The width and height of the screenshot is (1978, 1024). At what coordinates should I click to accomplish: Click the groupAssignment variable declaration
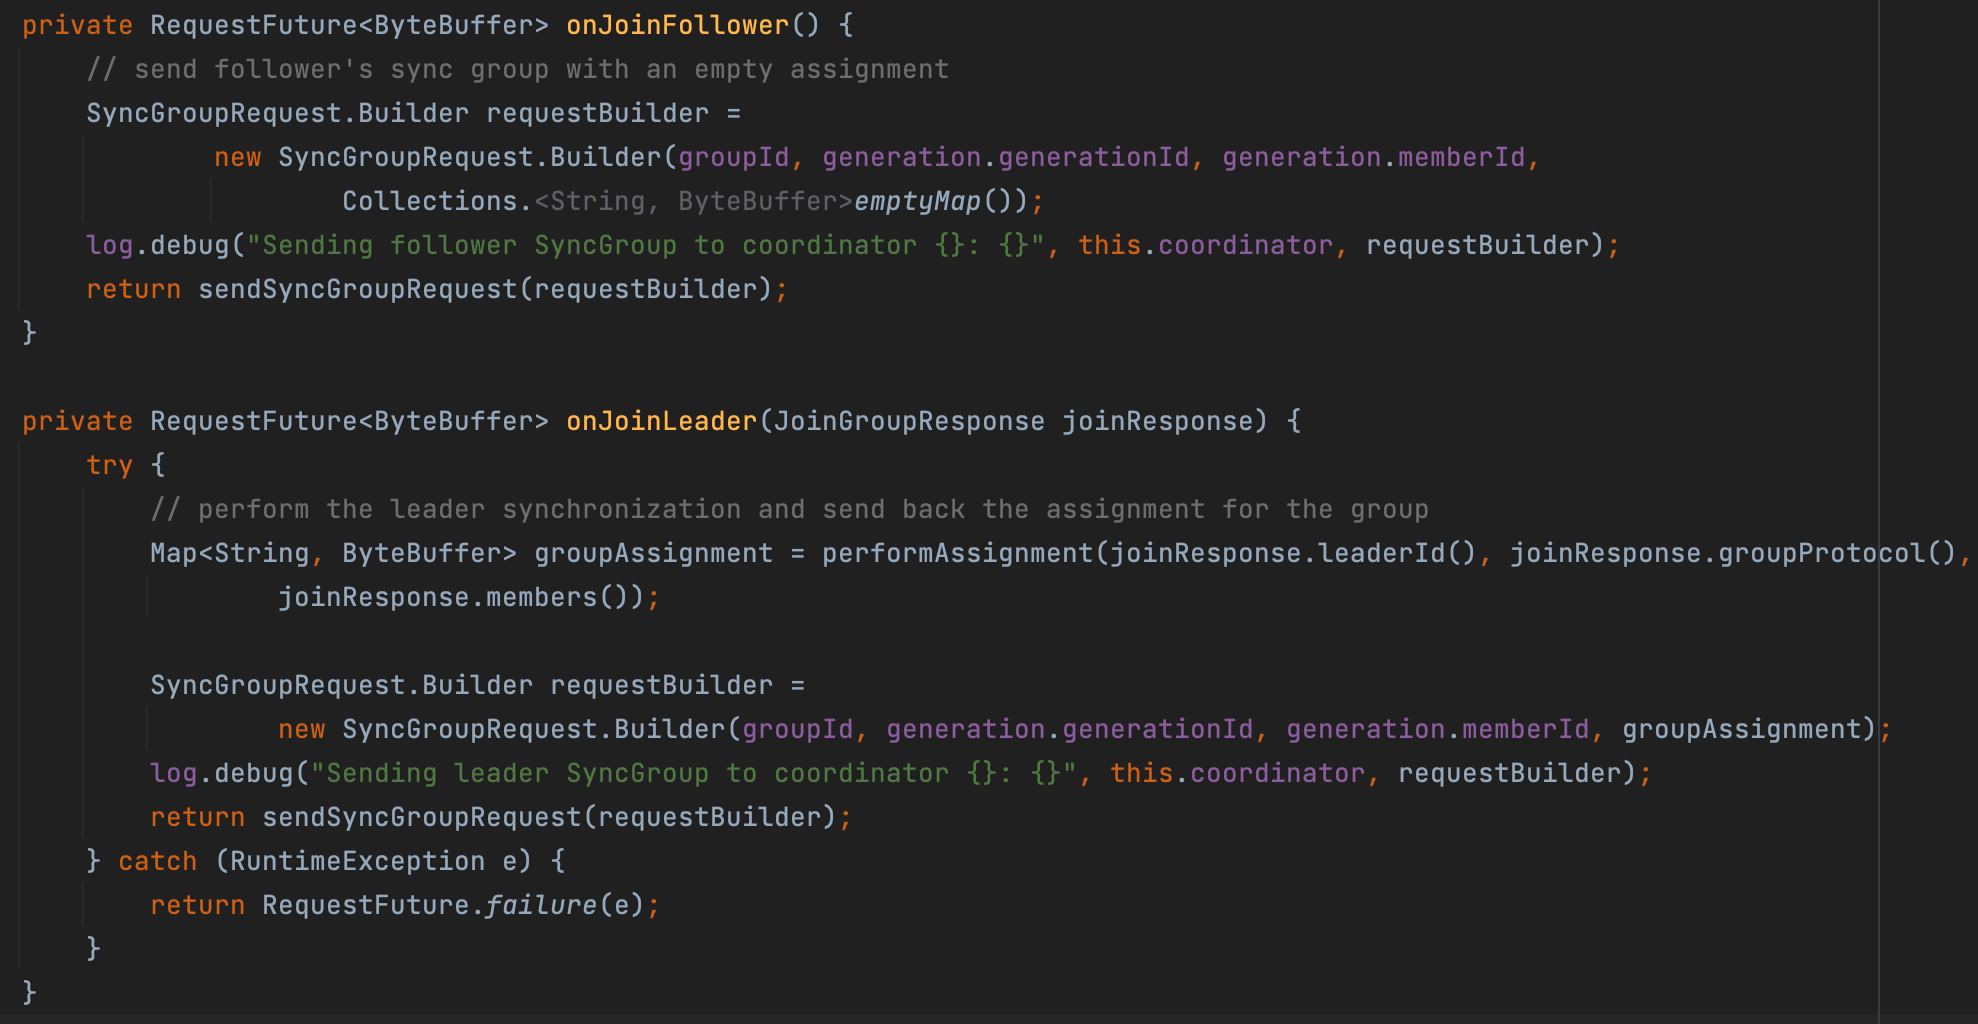[653, 553]
